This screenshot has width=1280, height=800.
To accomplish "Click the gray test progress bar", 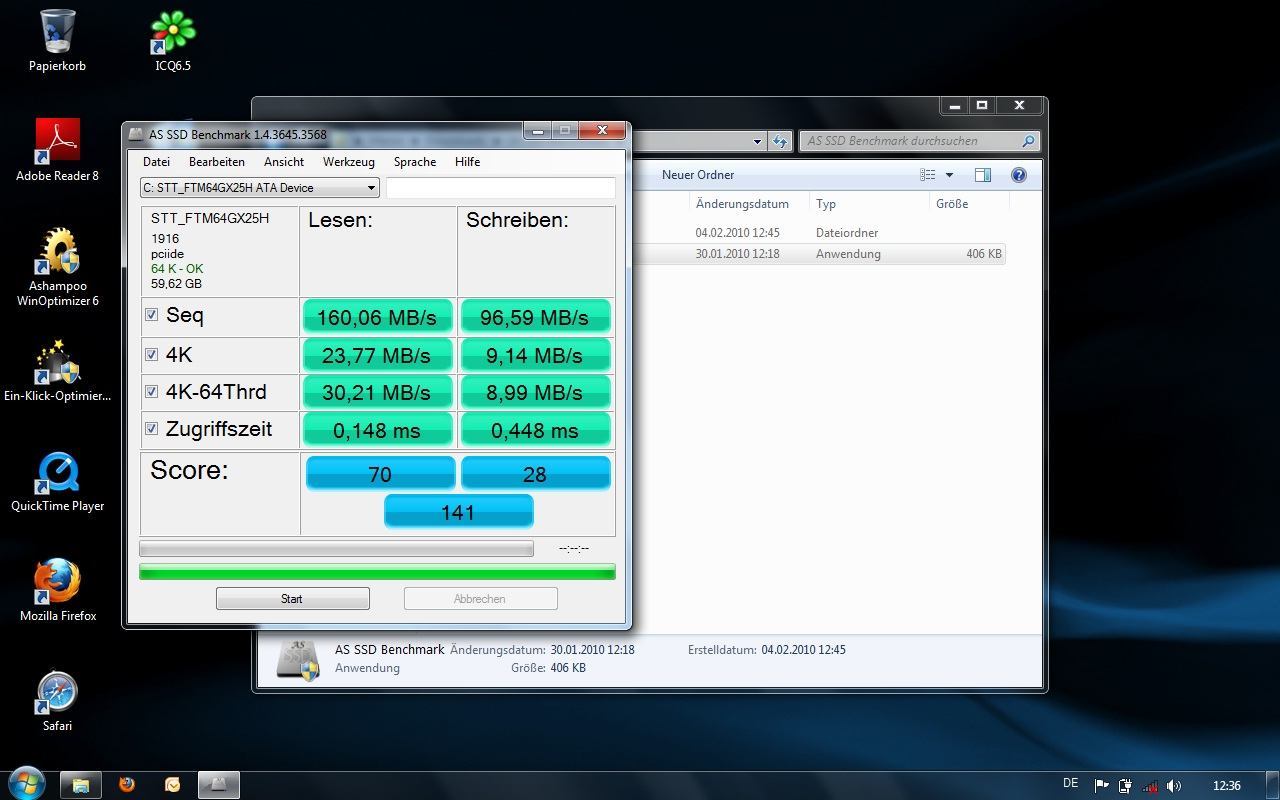I will [336, 548].
